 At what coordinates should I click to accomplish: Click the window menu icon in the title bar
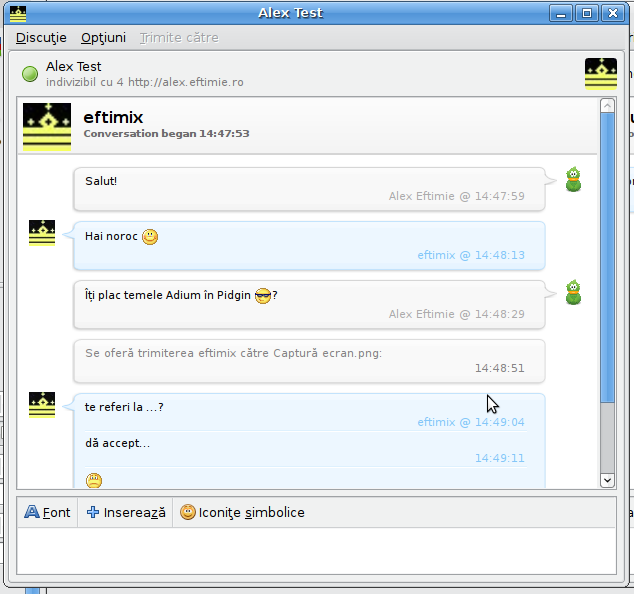click(x=18, y=13)
